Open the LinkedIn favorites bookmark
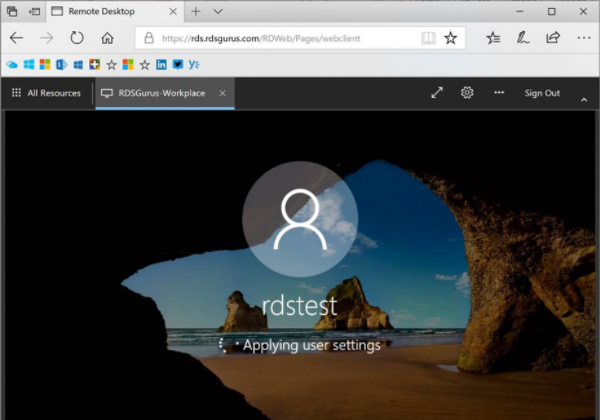 pos(161,65)
